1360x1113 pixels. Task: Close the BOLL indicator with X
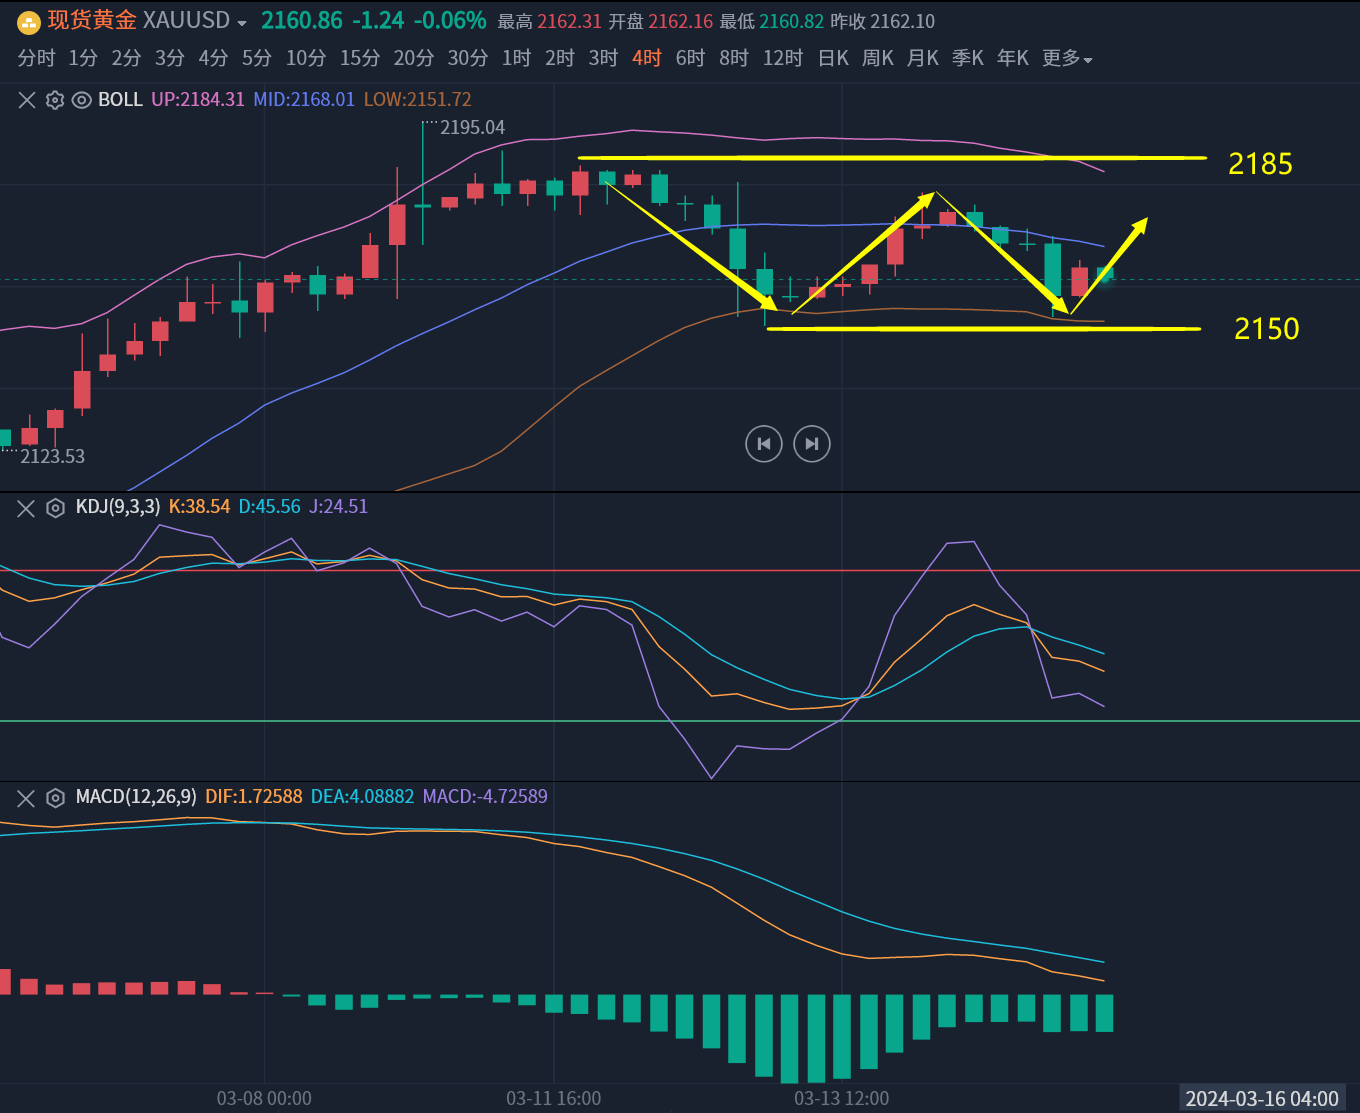click(27, 100)
